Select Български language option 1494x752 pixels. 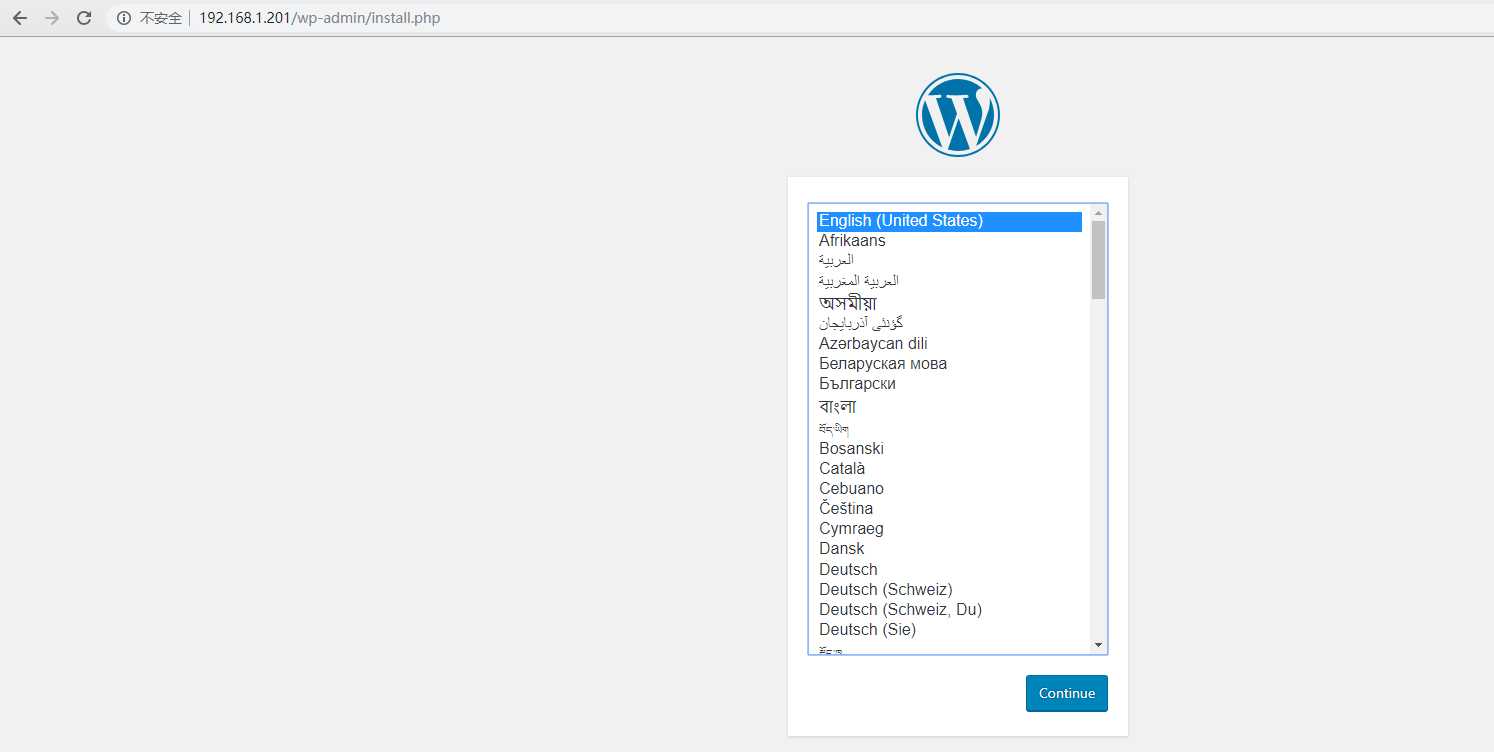click(949, 383)
